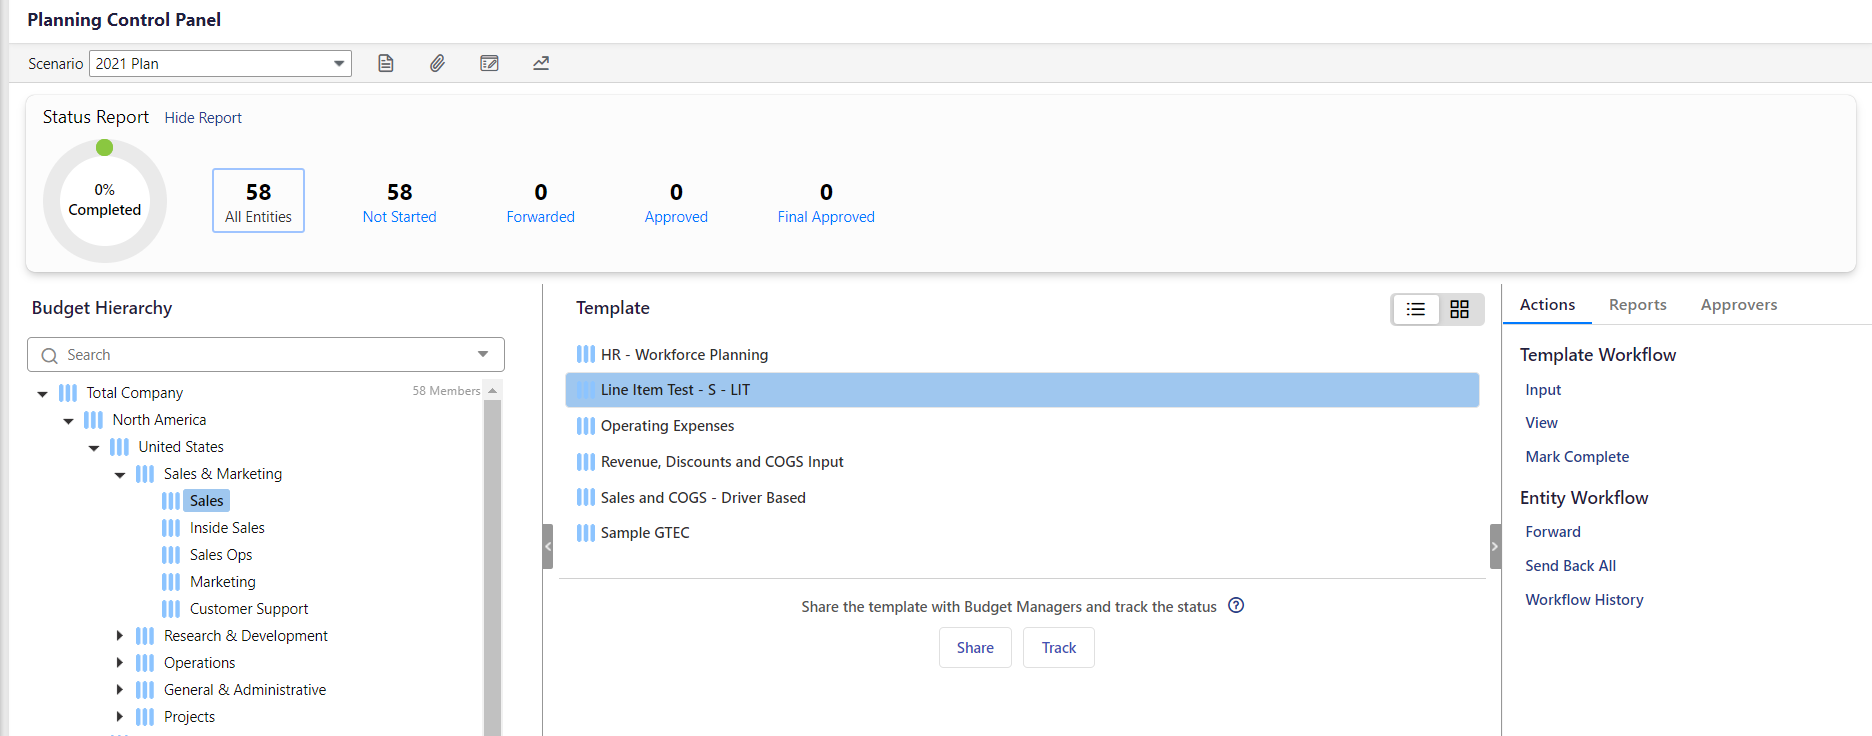Click the Inside Sales entity icon
This screenshot has height=736, width=1872.
[x=171, y=528]
